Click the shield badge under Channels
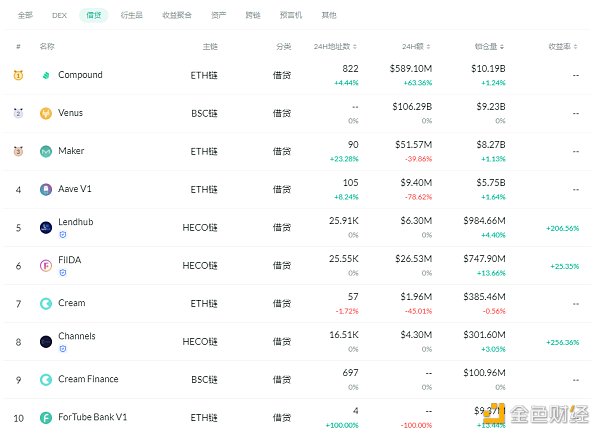The image size is (600, 435). click(x=62, y=349)
